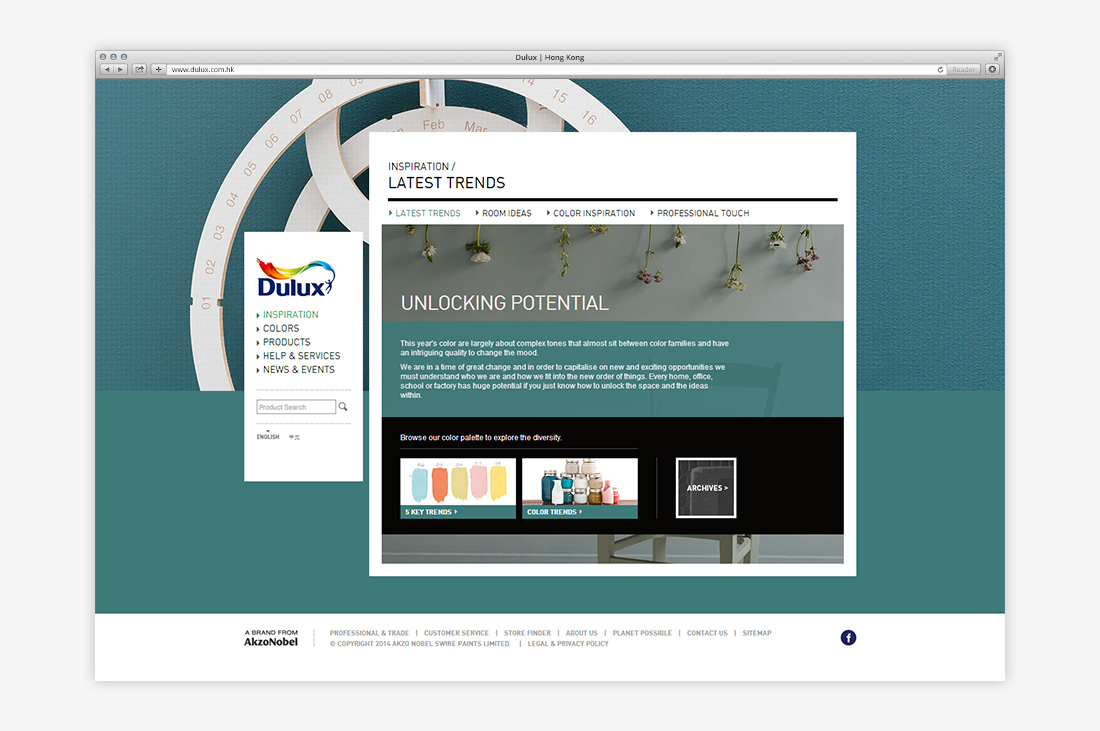The width and height of the screenshot is (1100, 731).
Task: Reload the page using the refresh icon
Action: click(x=940, y=70)
